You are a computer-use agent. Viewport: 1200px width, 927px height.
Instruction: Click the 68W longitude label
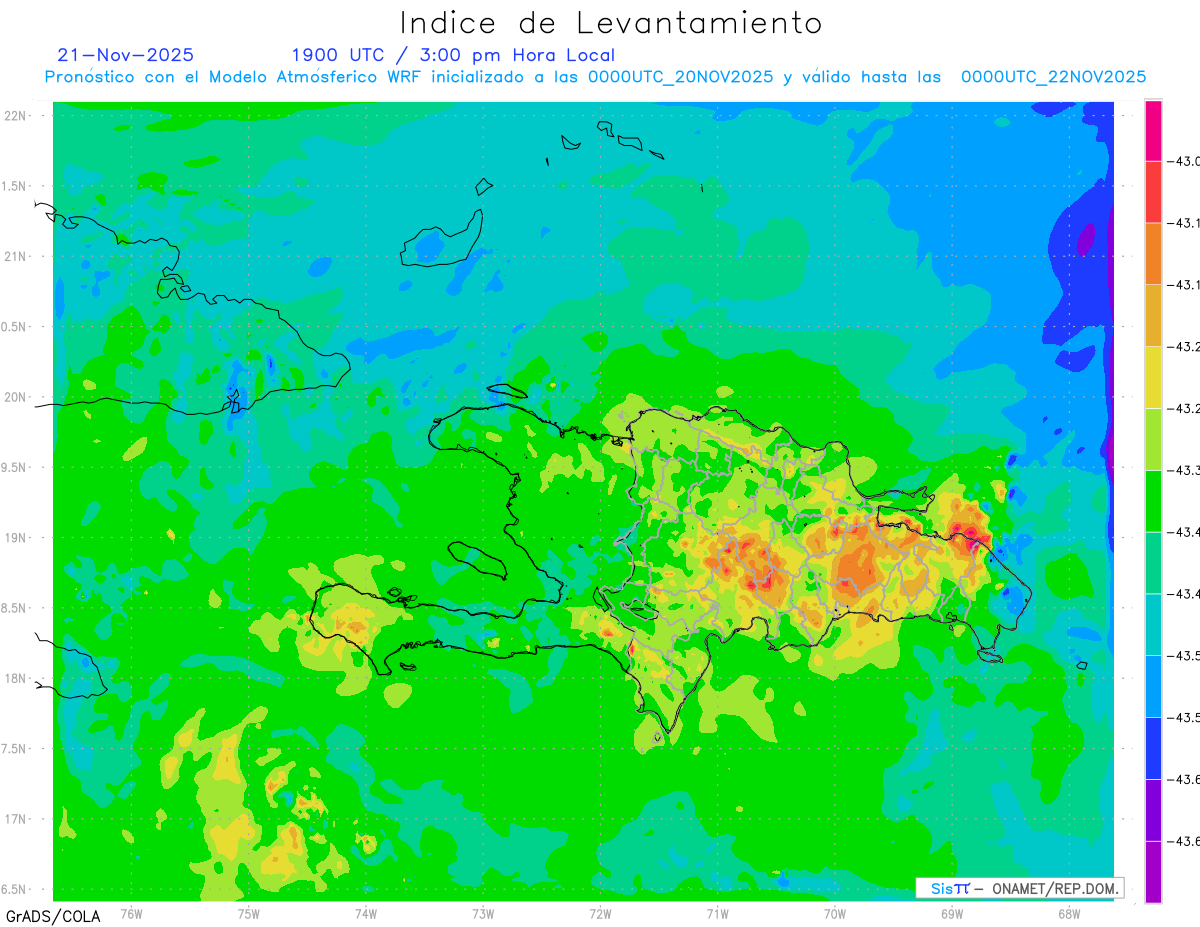point(1069,912)
